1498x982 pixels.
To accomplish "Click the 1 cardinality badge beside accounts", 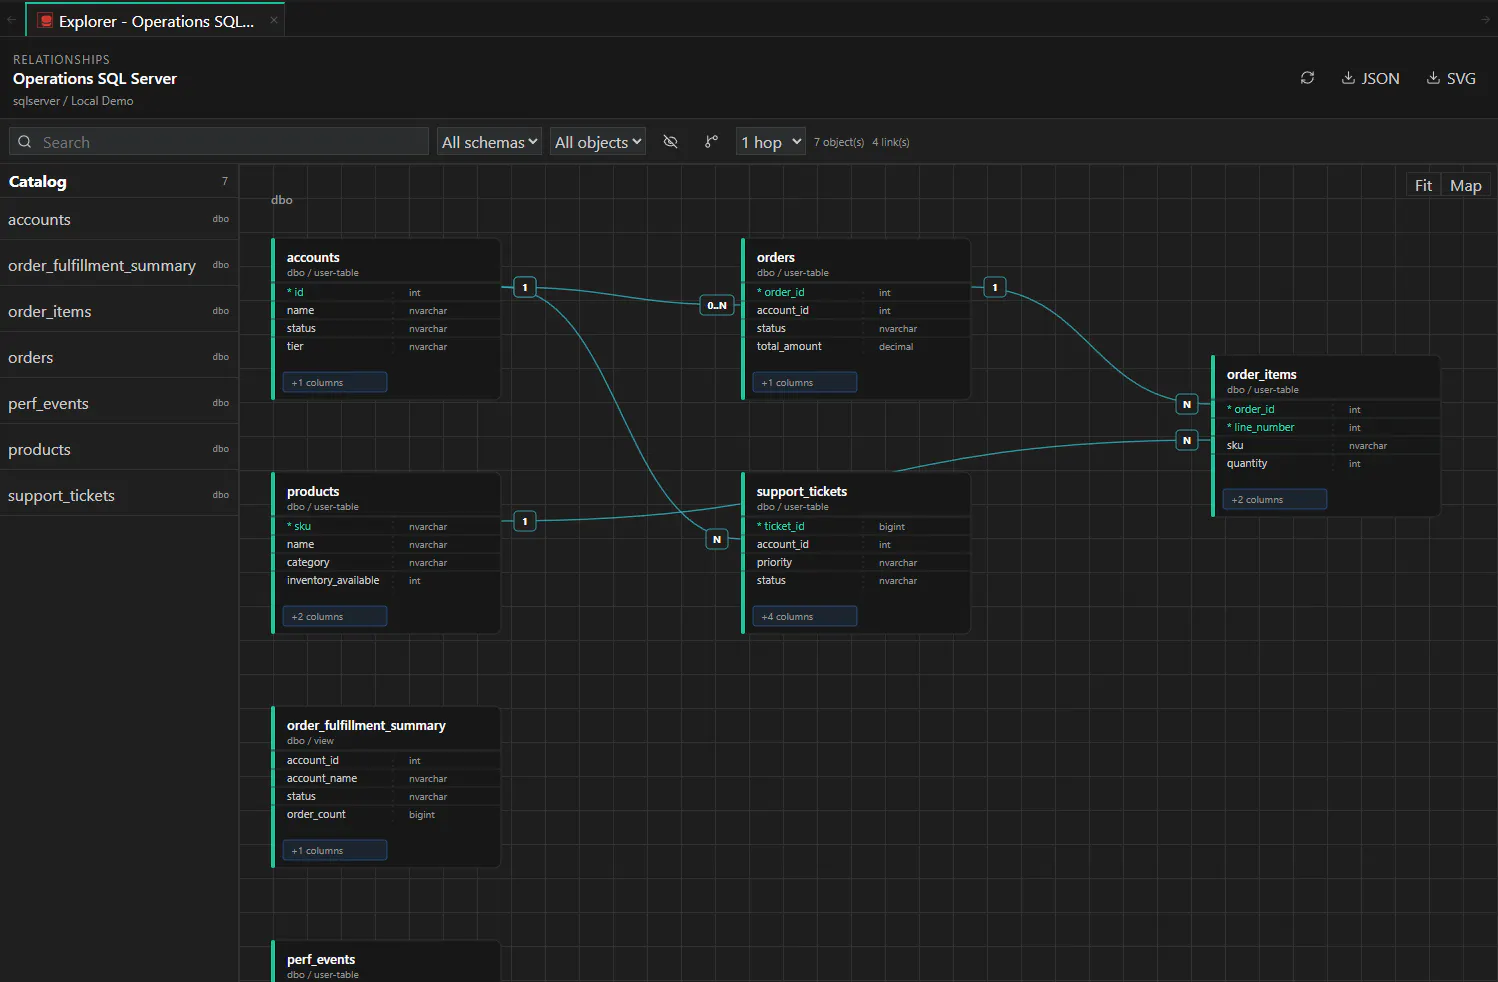I will tap(525, 287).
